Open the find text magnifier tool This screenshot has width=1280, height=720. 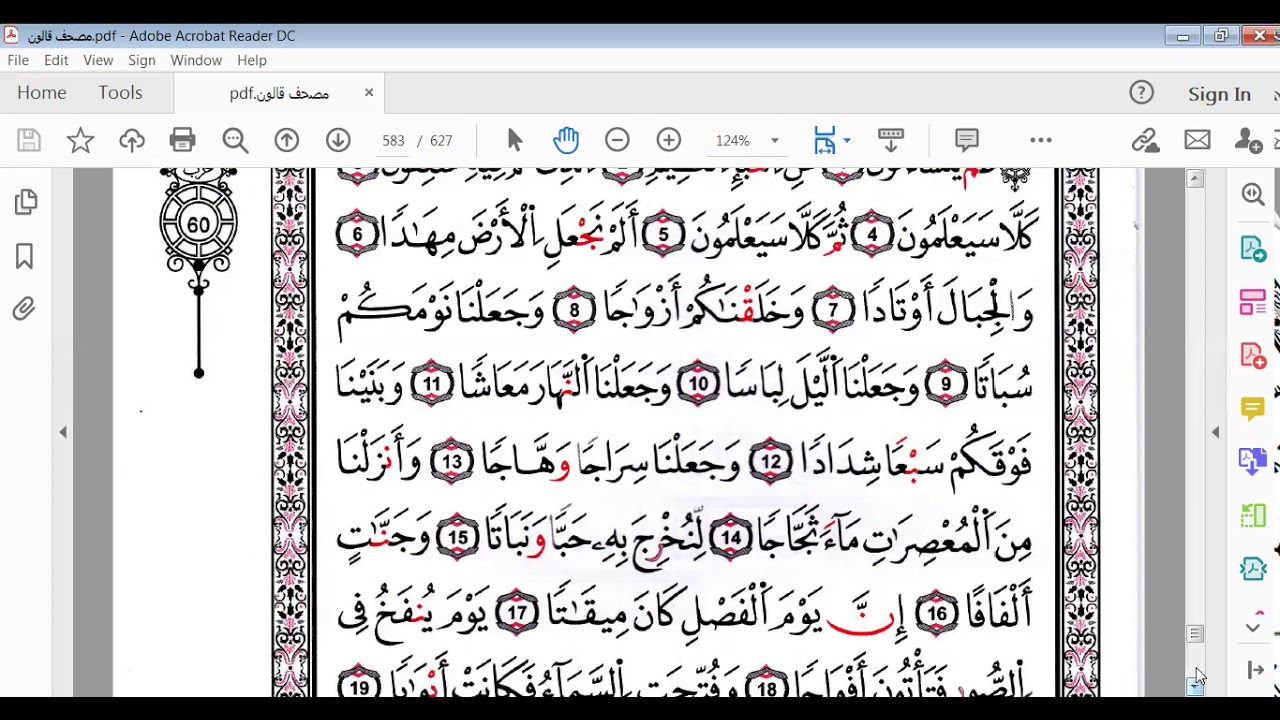tap(235, 141)
